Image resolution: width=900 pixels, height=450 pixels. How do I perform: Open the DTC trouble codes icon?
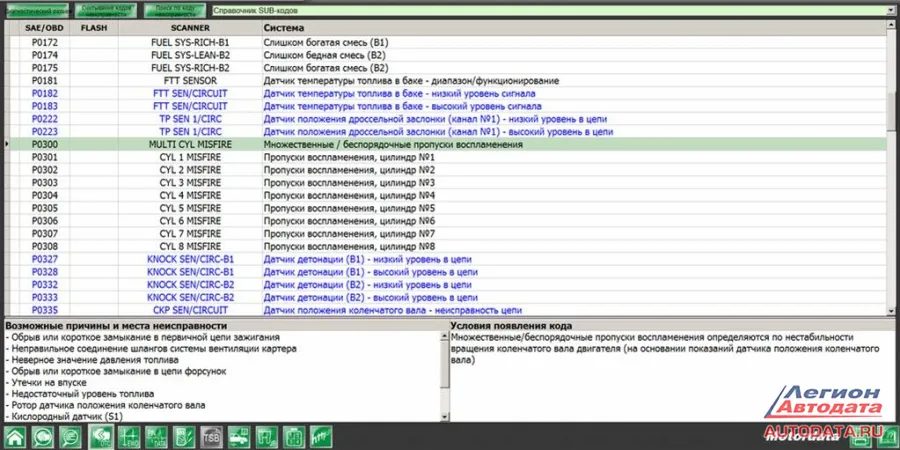(x=101, y=436)
